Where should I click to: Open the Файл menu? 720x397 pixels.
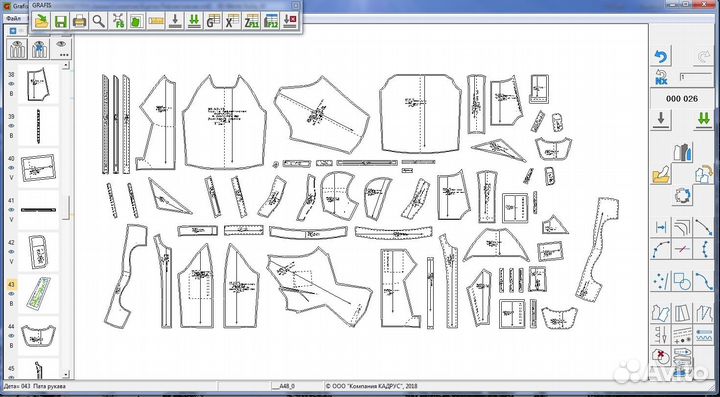click(x=13, y=19)
